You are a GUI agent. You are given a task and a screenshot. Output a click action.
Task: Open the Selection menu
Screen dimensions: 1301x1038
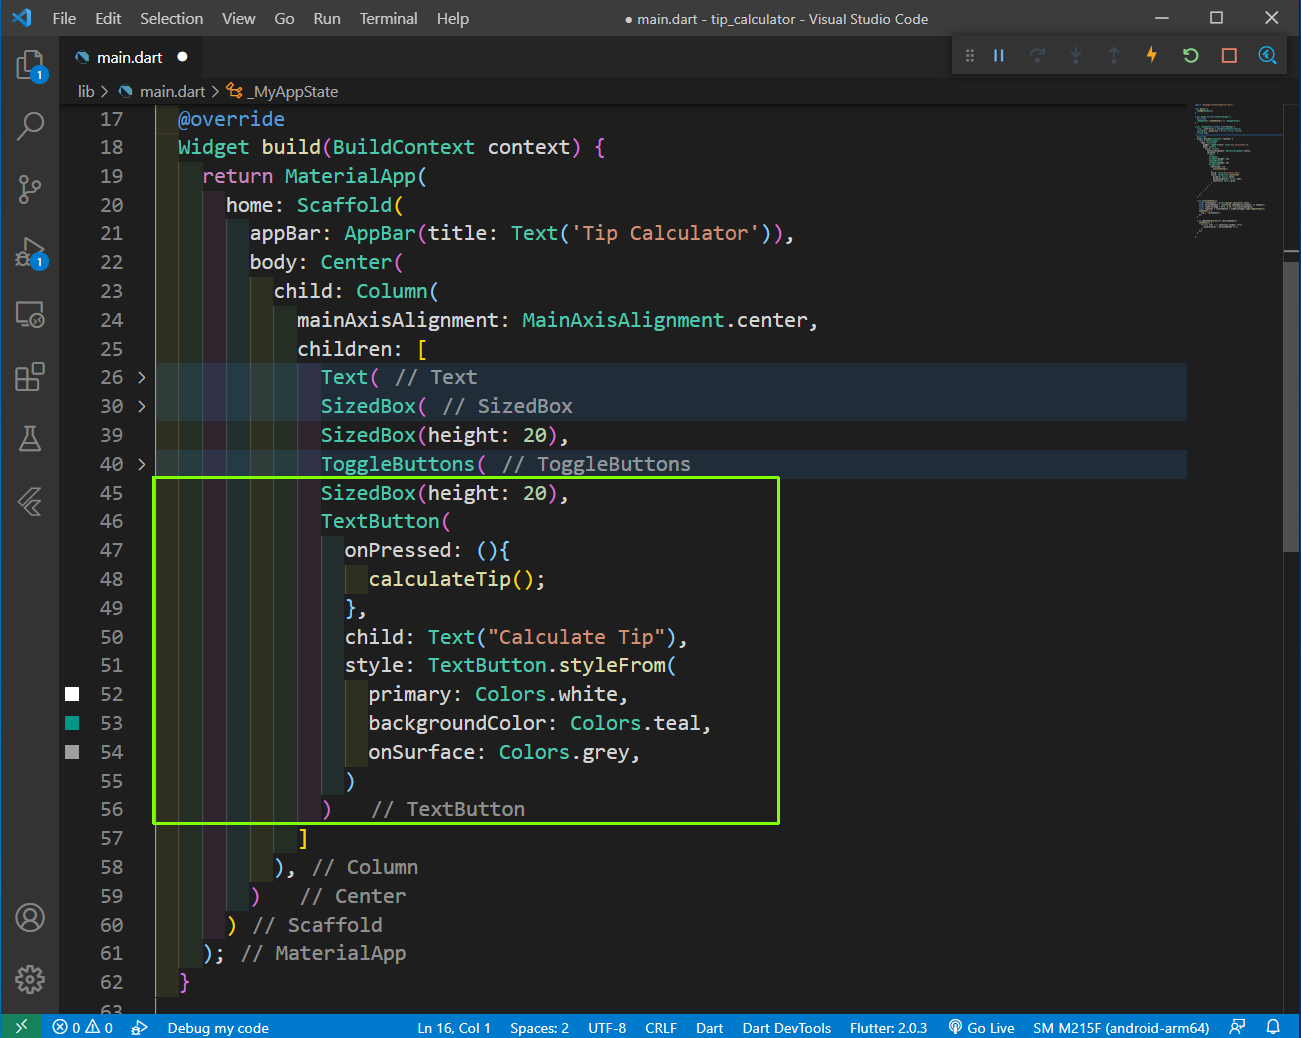coord(171,18)
